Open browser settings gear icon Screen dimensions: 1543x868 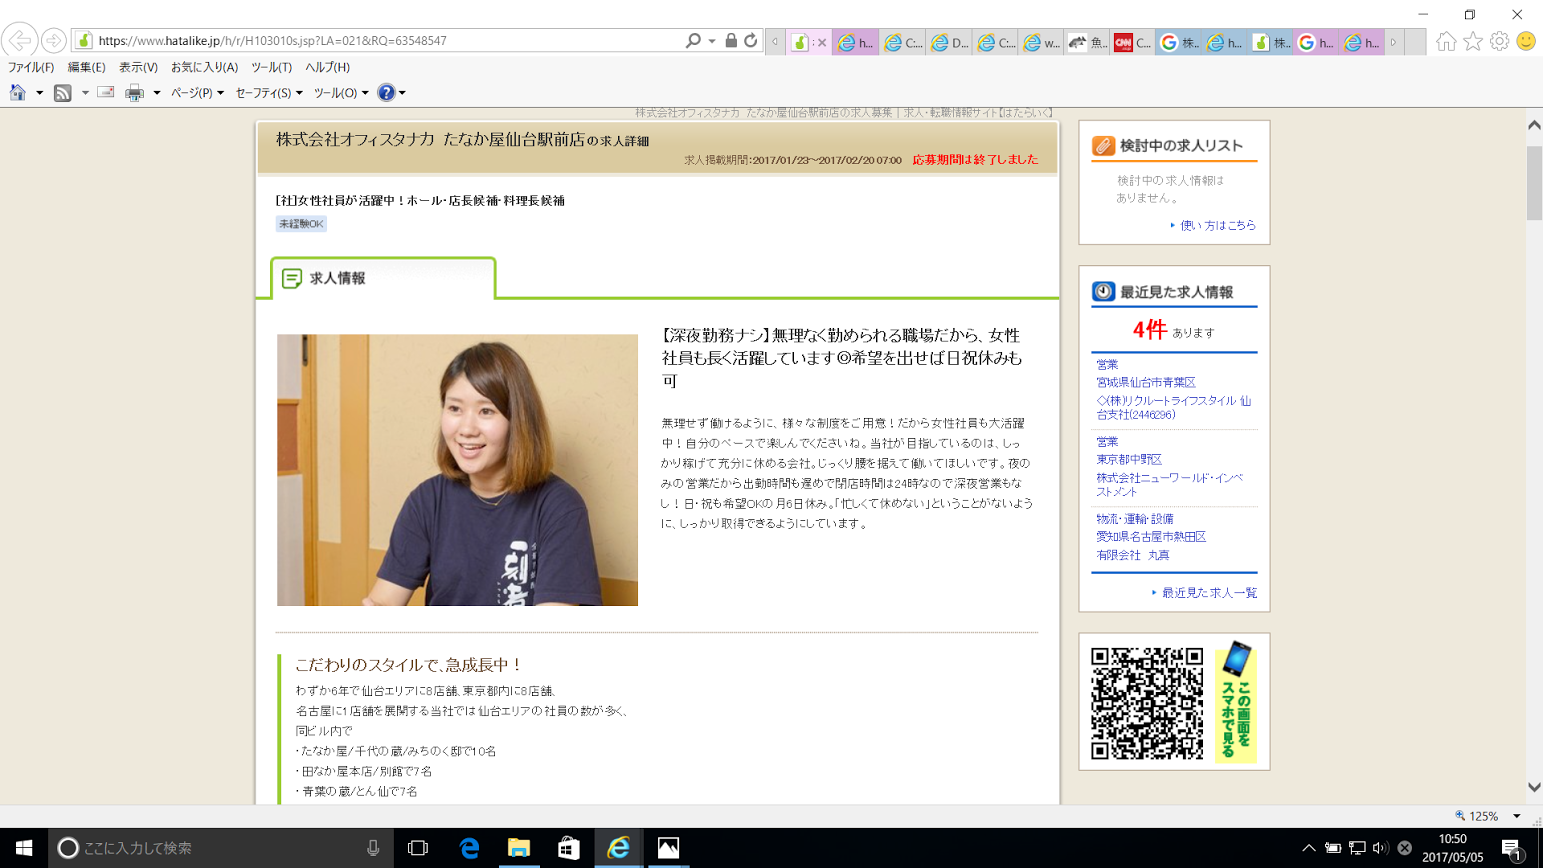pyautogui.click(x=1499, y=41)
